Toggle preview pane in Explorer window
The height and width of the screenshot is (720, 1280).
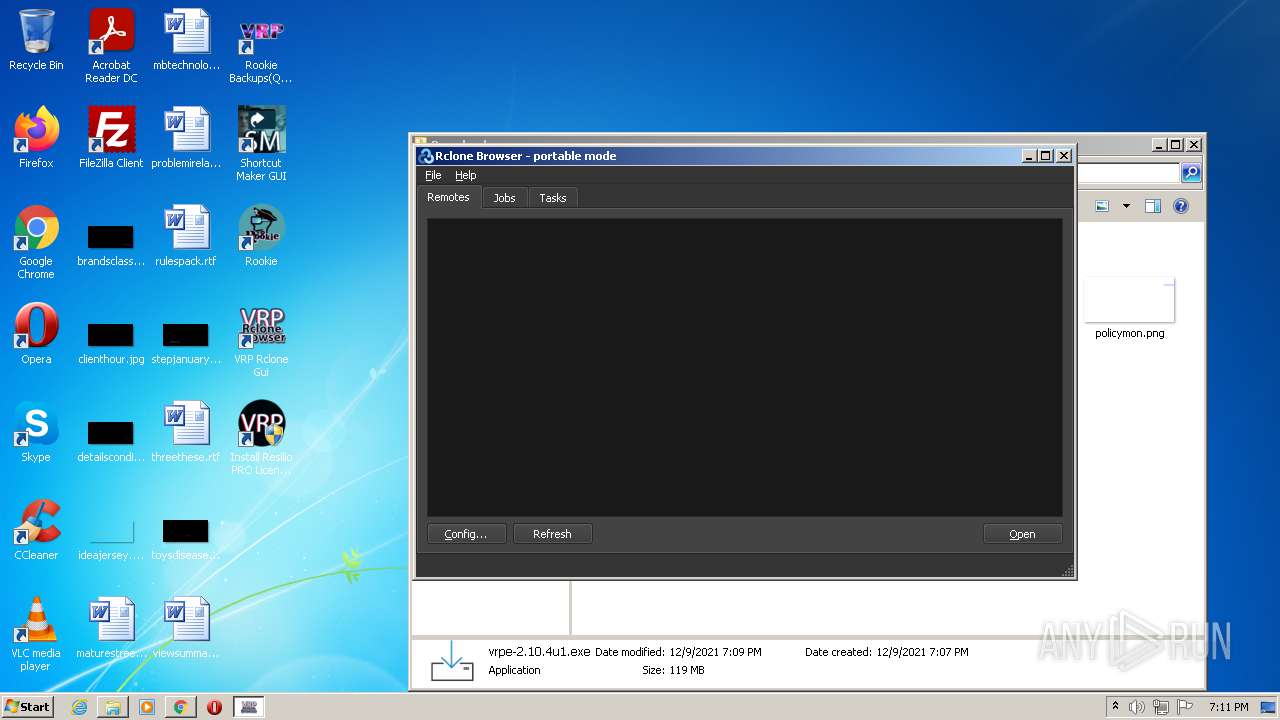(1153, 206)
